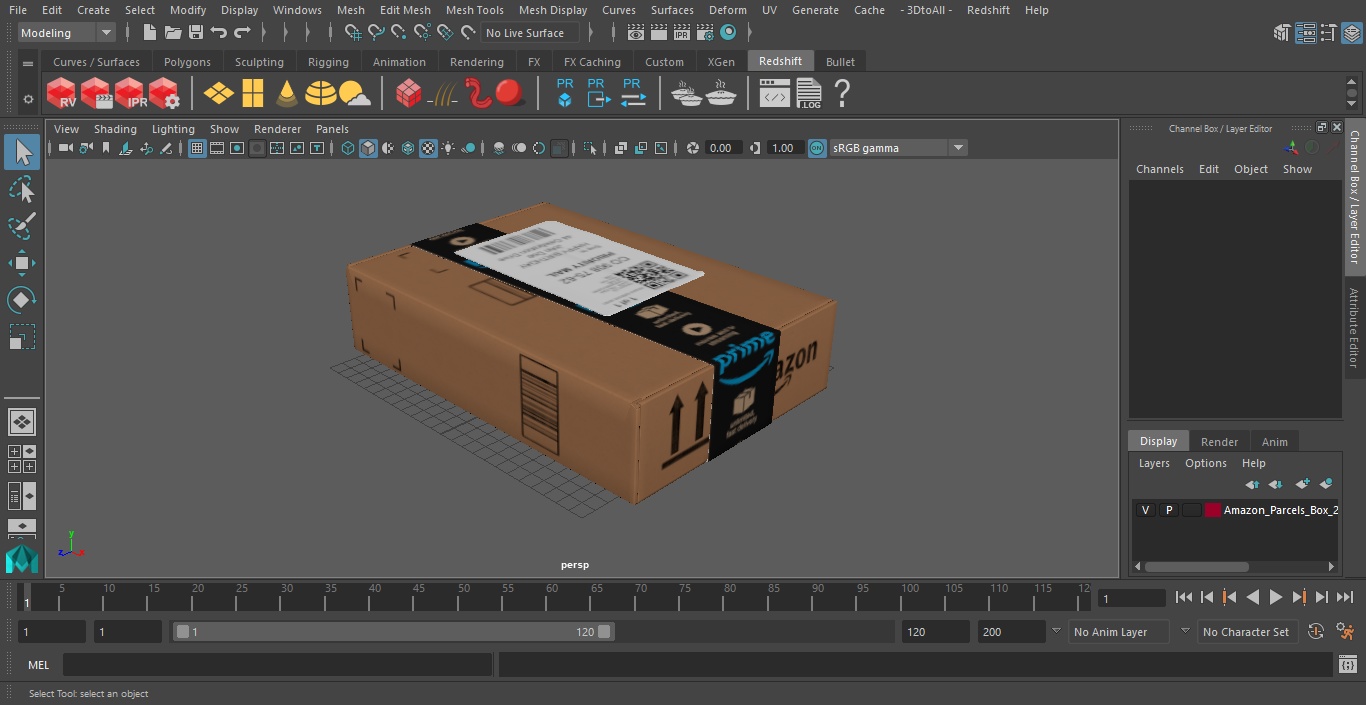Start the Redshift IPR render icon
Image resolution: width=1366 pixels, height=705 pixels.
coord(130,94)
